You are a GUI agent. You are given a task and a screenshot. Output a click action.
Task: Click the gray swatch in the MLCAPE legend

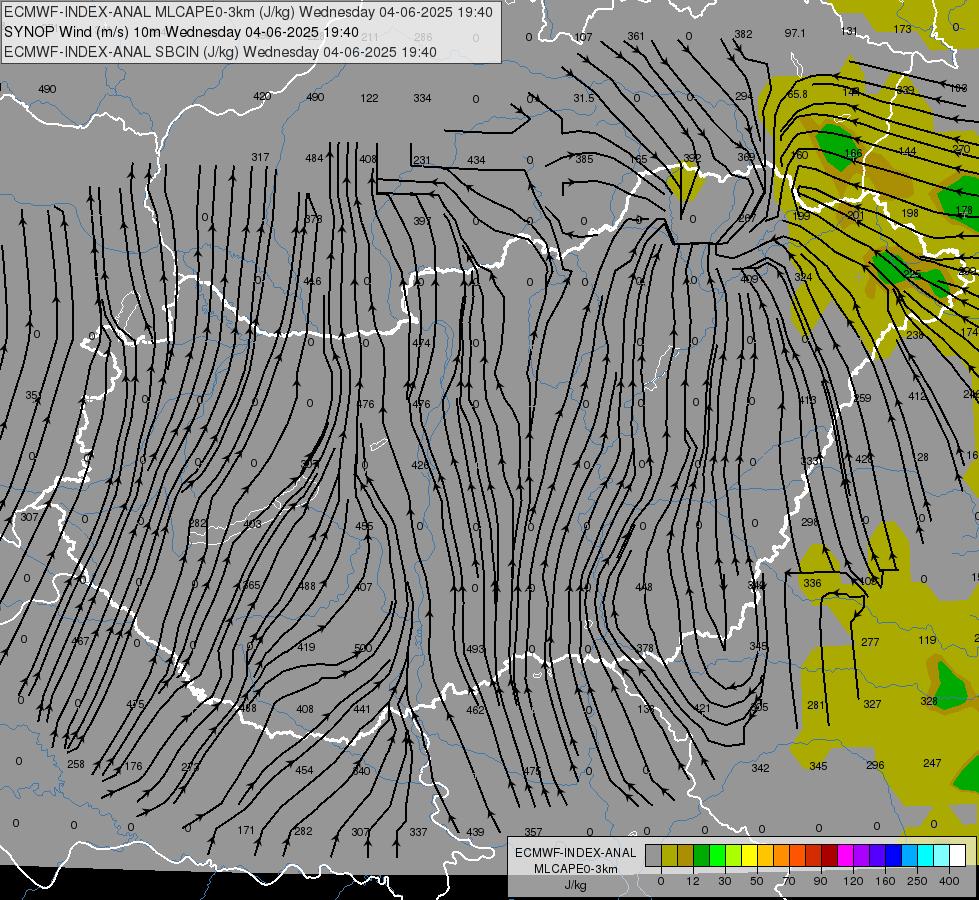(x=654, y=855)
